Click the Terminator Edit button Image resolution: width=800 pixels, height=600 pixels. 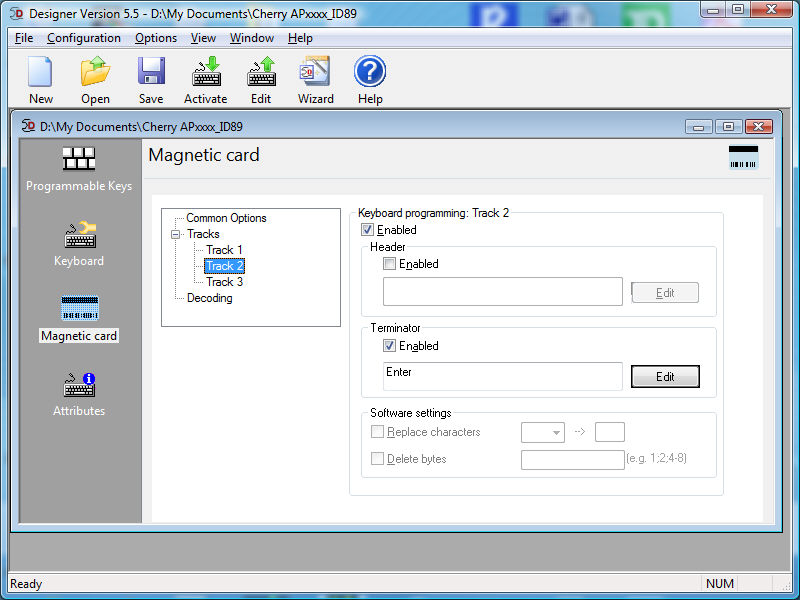click(x=665, y=377)
